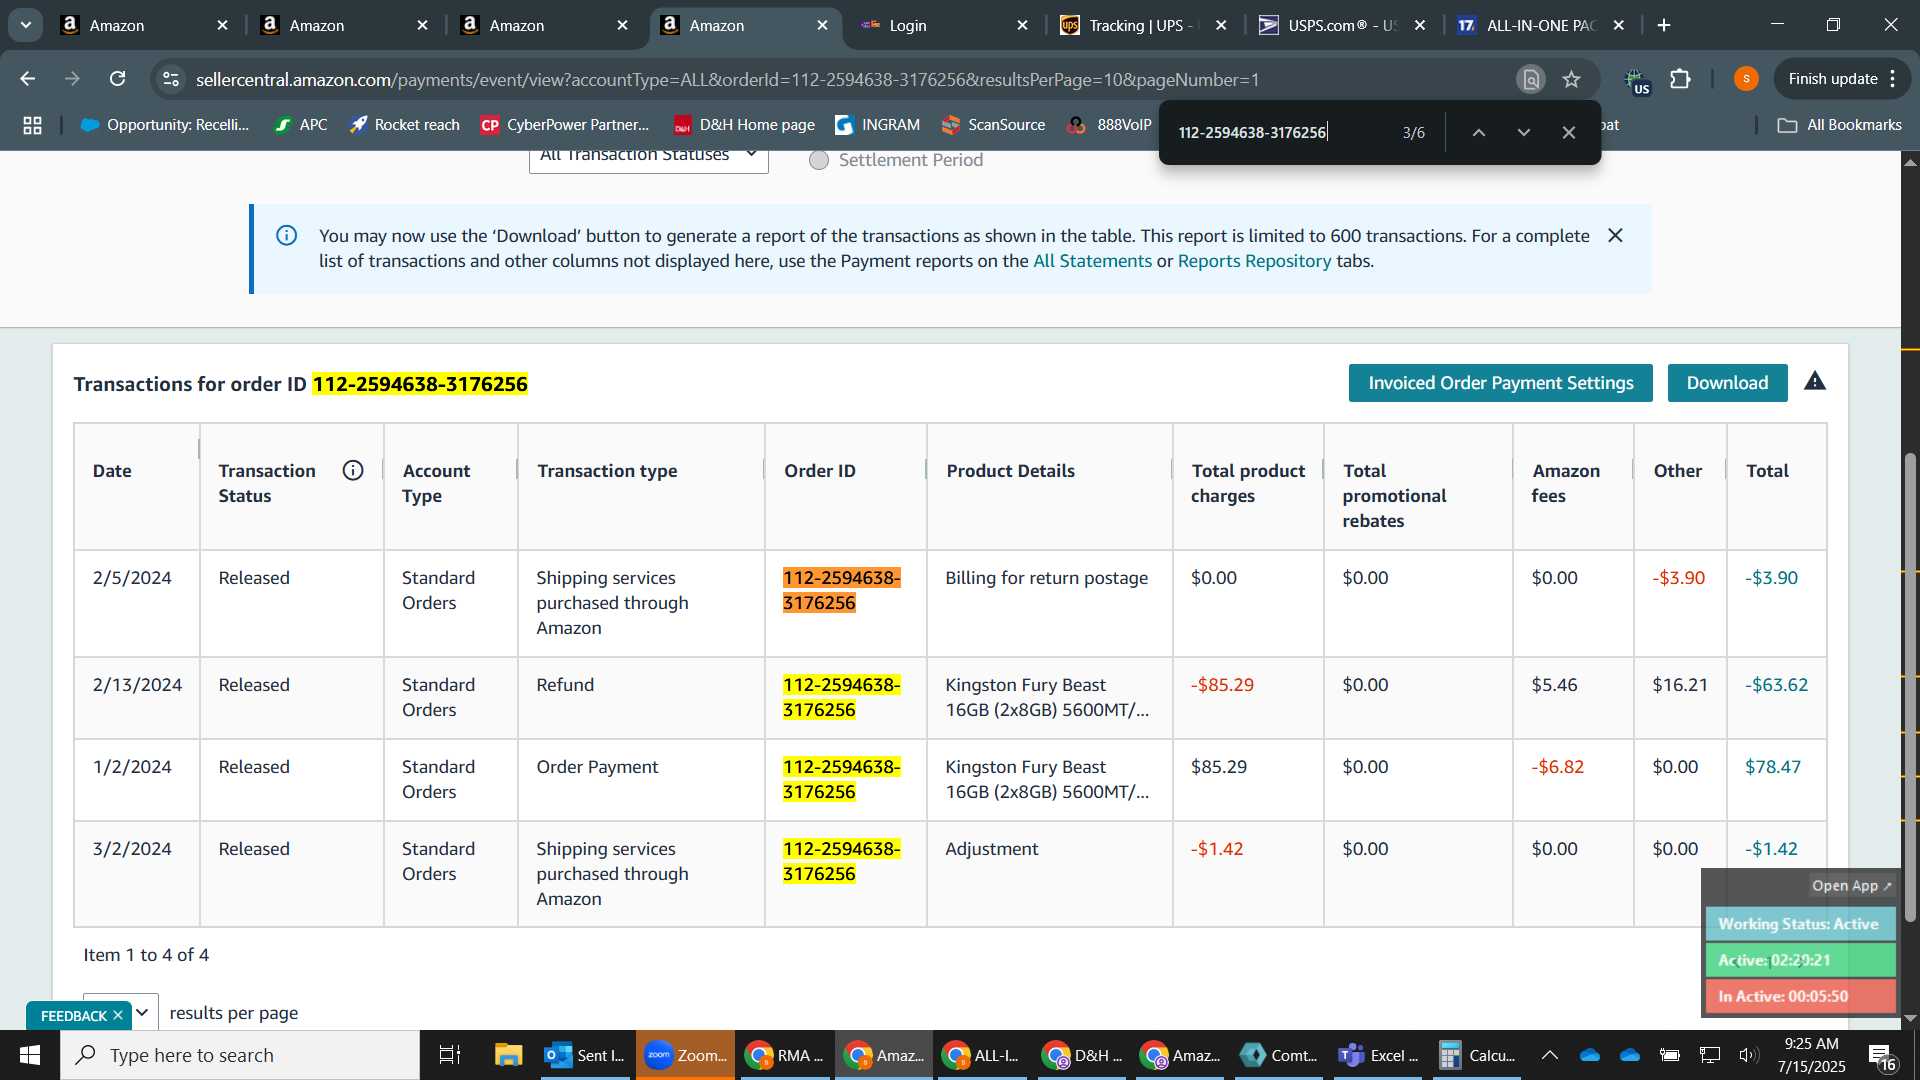Select the Settlement Period radio button
Image resolution: width=1920 pixels, height=1080 pixels.
[819, 160]
